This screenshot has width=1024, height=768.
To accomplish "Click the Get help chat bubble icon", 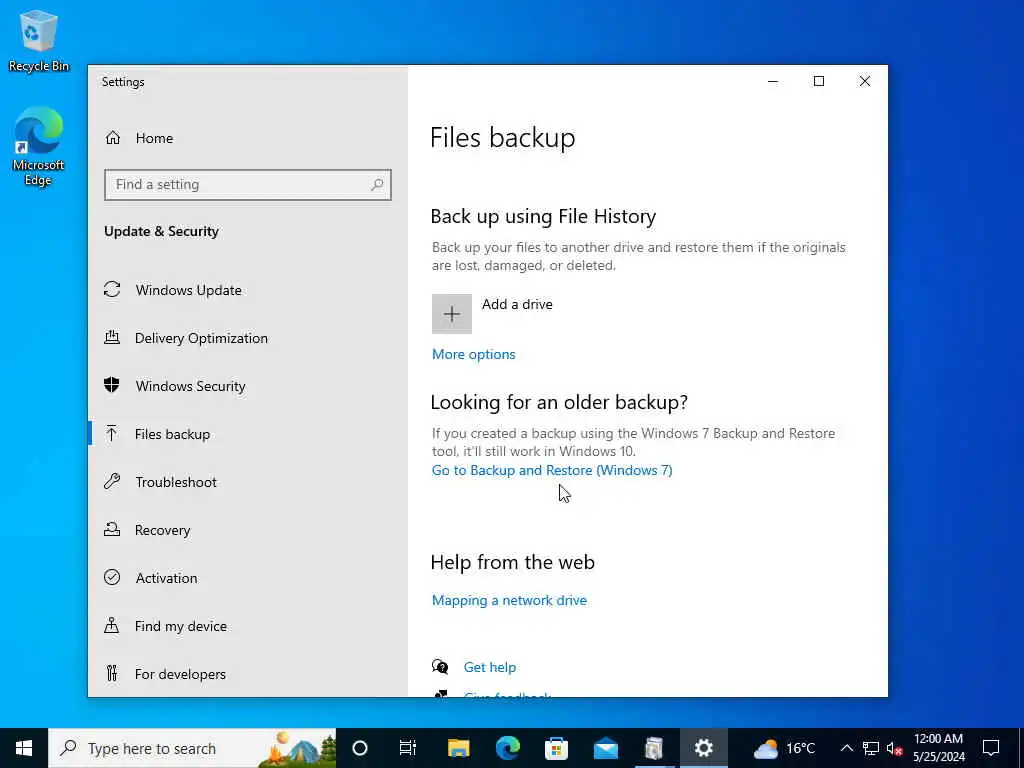I will coord(440,667).
